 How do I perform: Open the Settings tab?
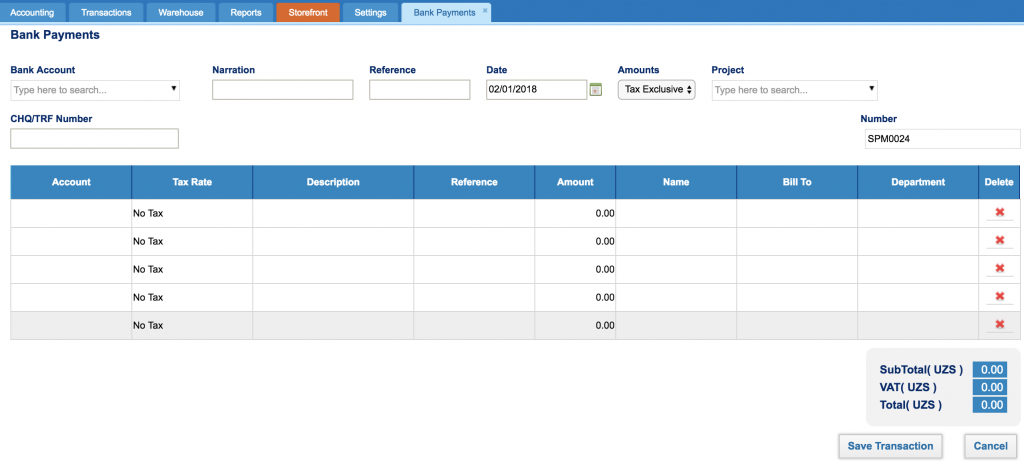pos(370,12)
